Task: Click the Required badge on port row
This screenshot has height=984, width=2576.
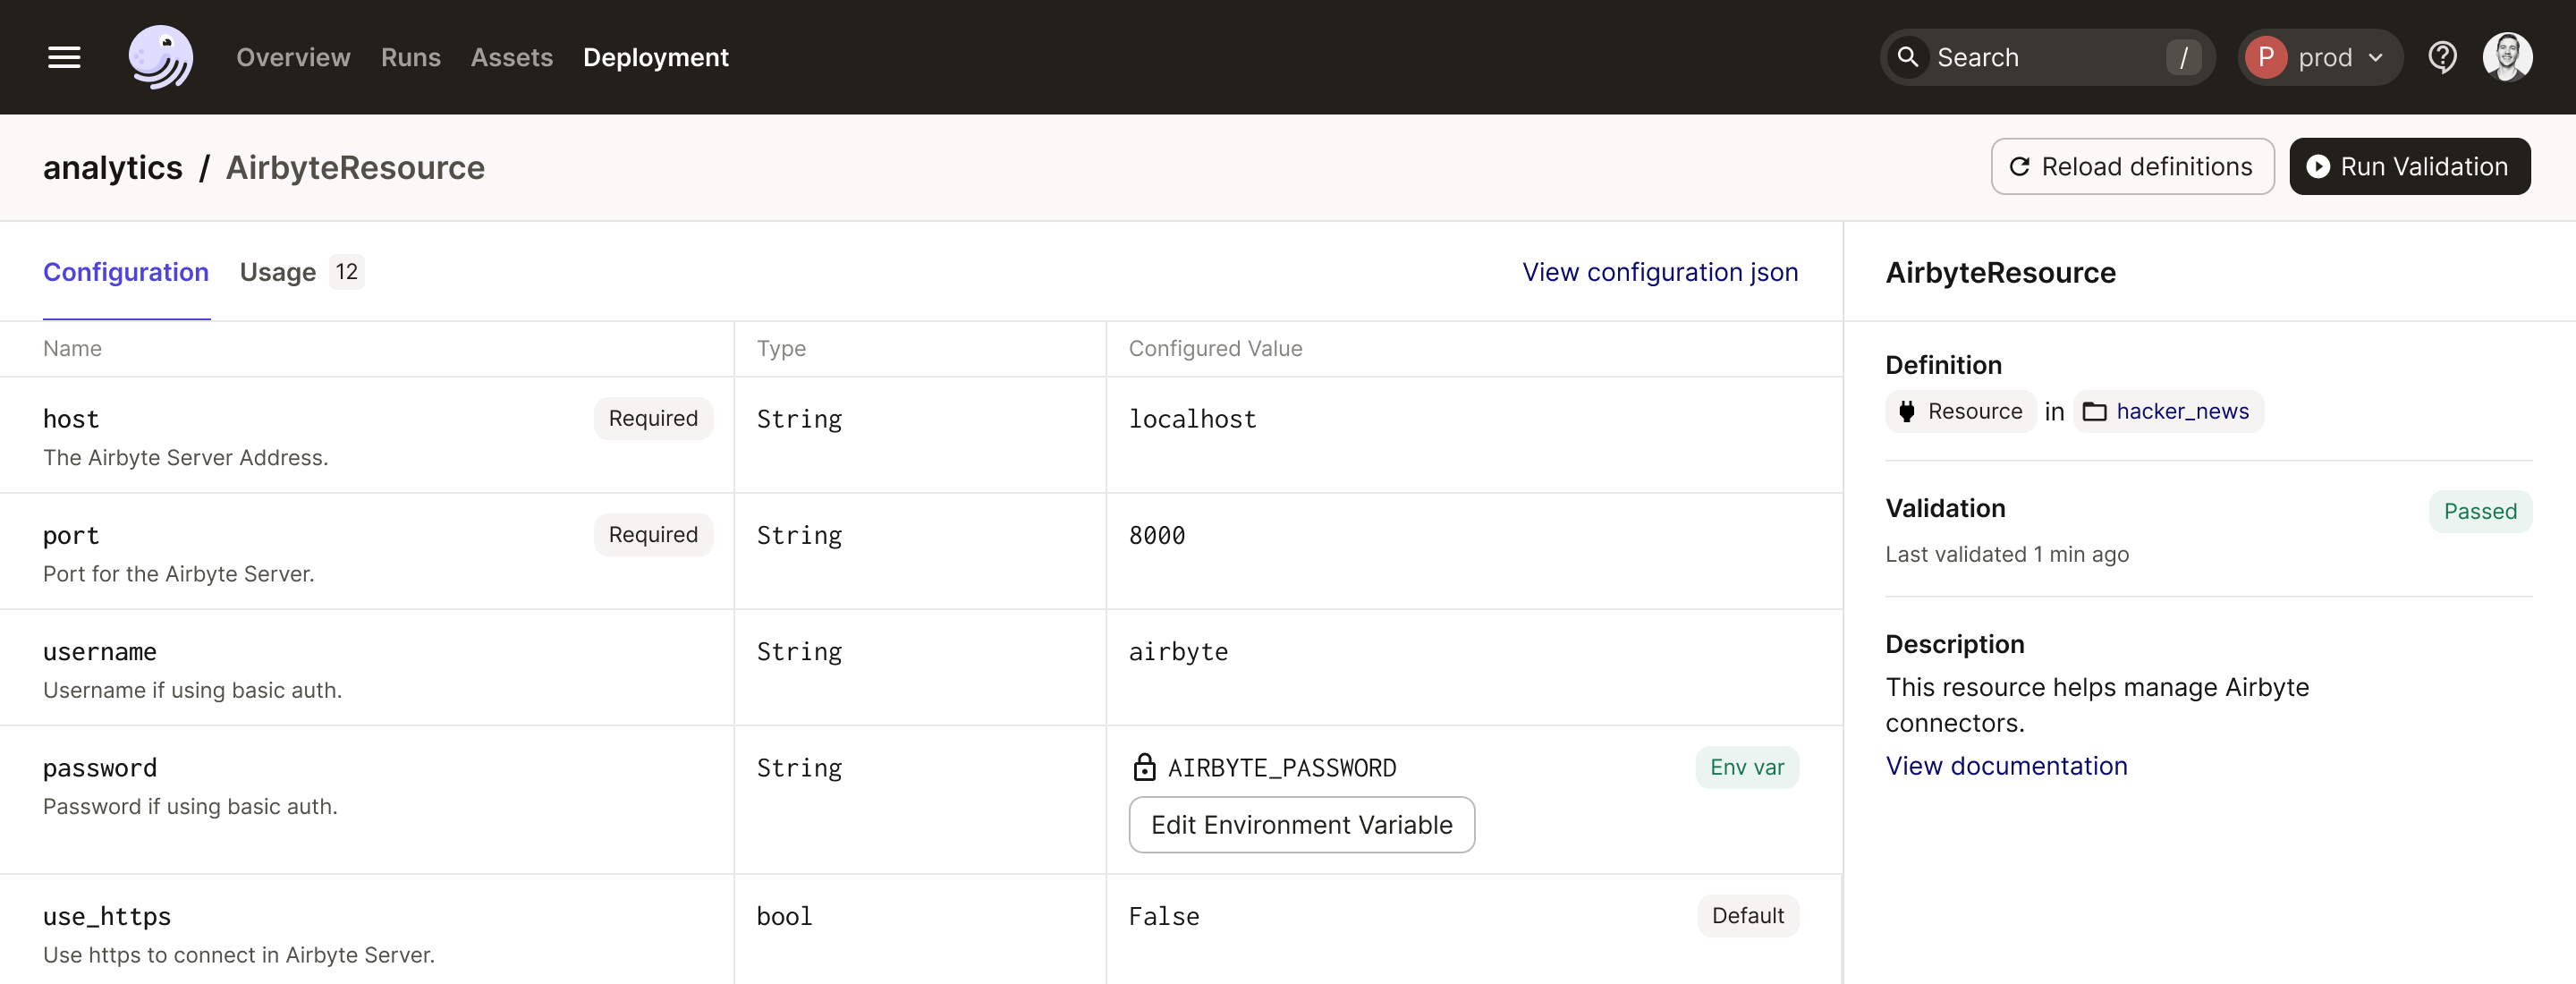Action: [x=653, y=534]
